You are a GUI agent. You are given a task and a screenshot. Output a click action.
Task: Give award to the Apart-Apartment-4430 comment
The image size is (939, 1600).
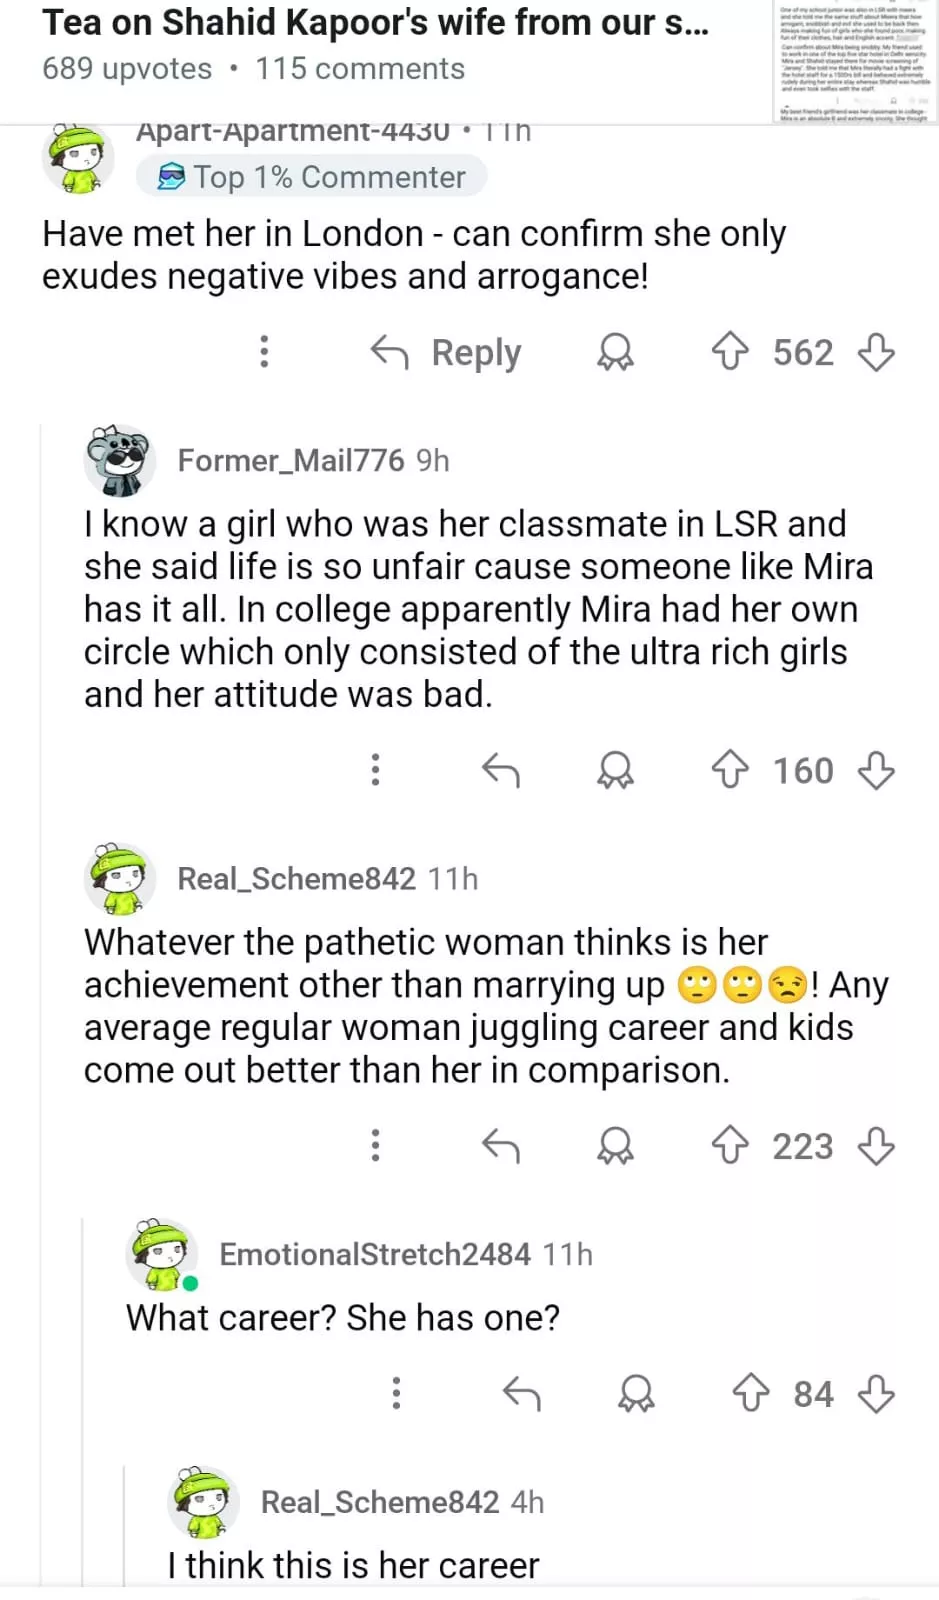pos(615,352)
